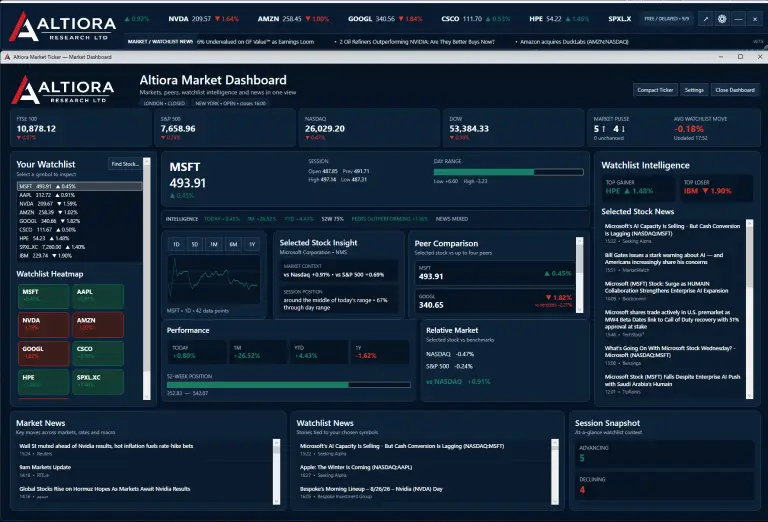768x522 pixels.
Task: Open the 'HUMAIN Collaboration' Microsoft article
Action: [666, 287]
